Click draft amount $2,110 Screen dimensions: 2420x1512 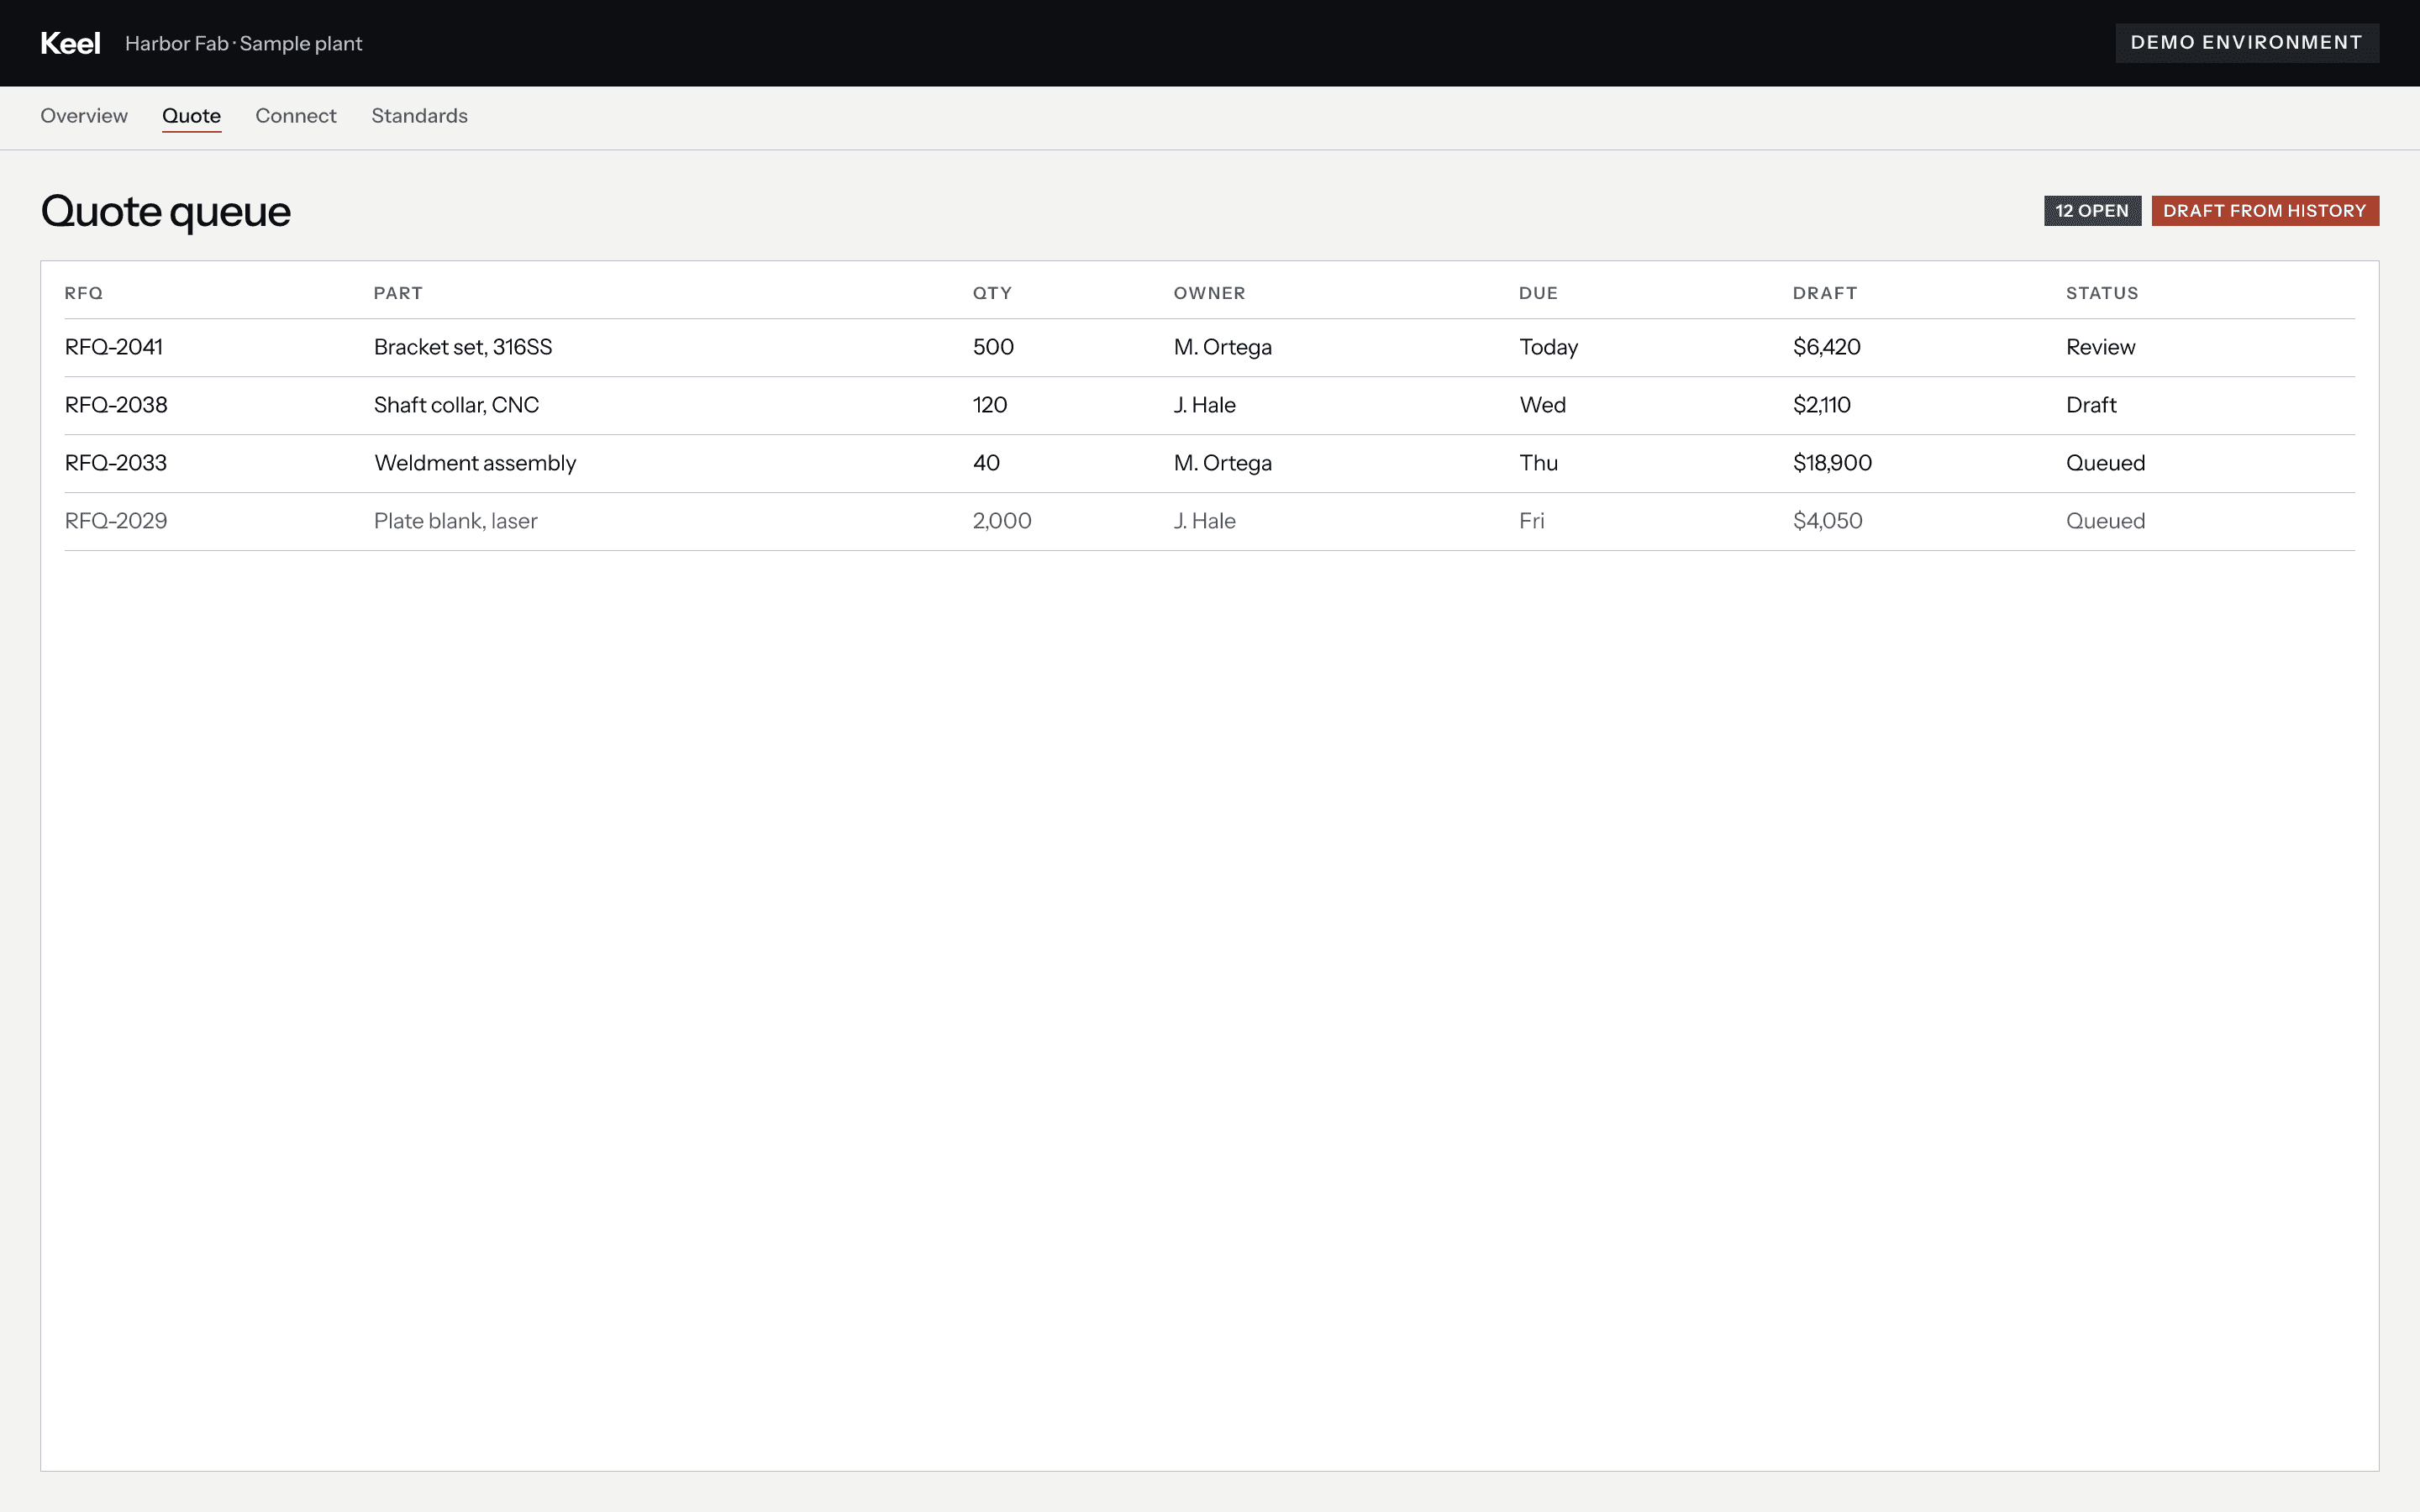tap(1821, 405)
